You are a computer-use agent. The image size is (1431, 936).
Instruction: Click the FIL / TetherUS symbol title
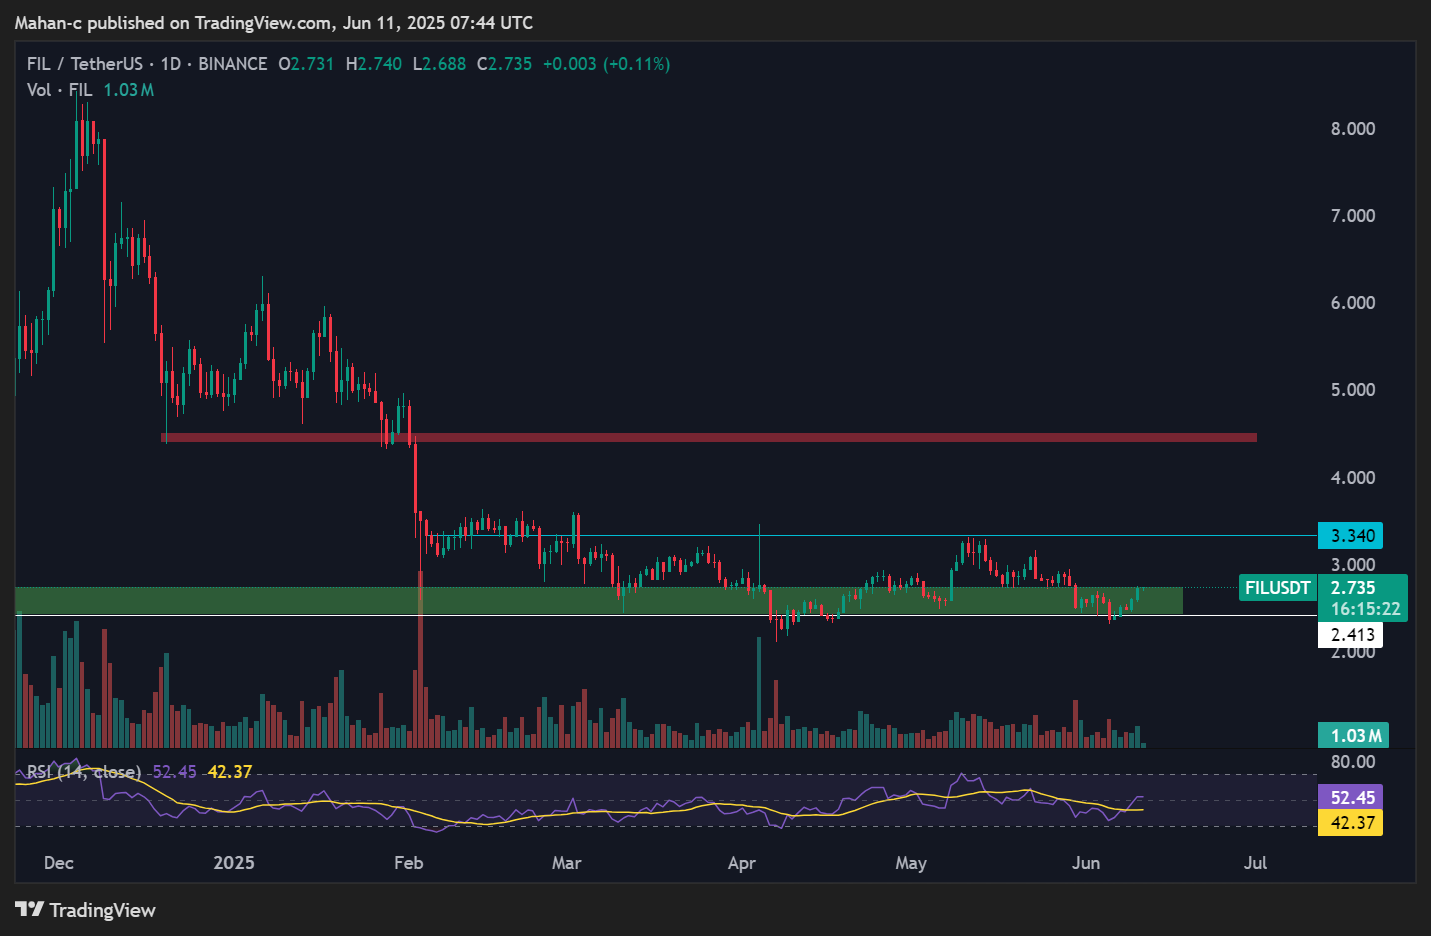84,64
